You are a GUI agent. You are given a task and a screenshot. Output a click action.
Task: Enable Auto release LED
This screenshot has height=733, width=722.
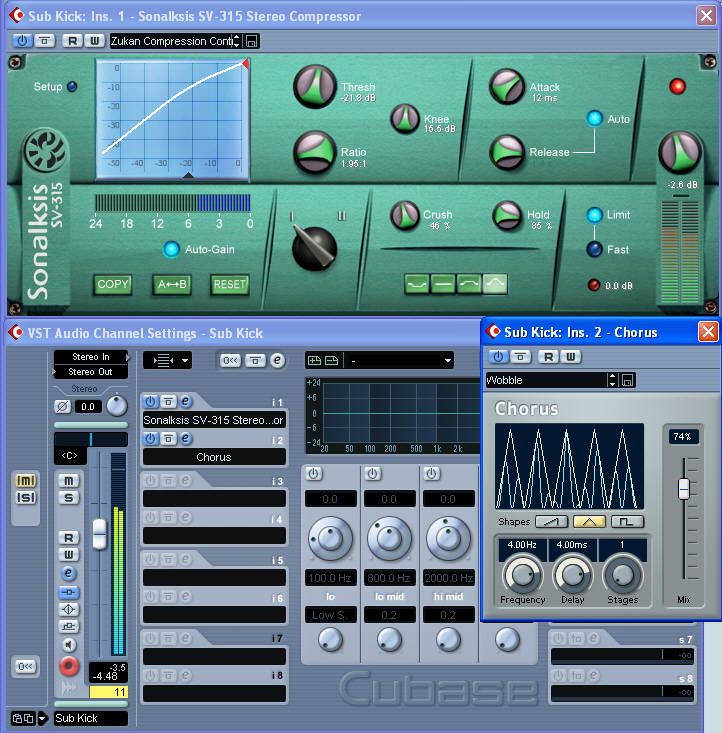(594, 118)
